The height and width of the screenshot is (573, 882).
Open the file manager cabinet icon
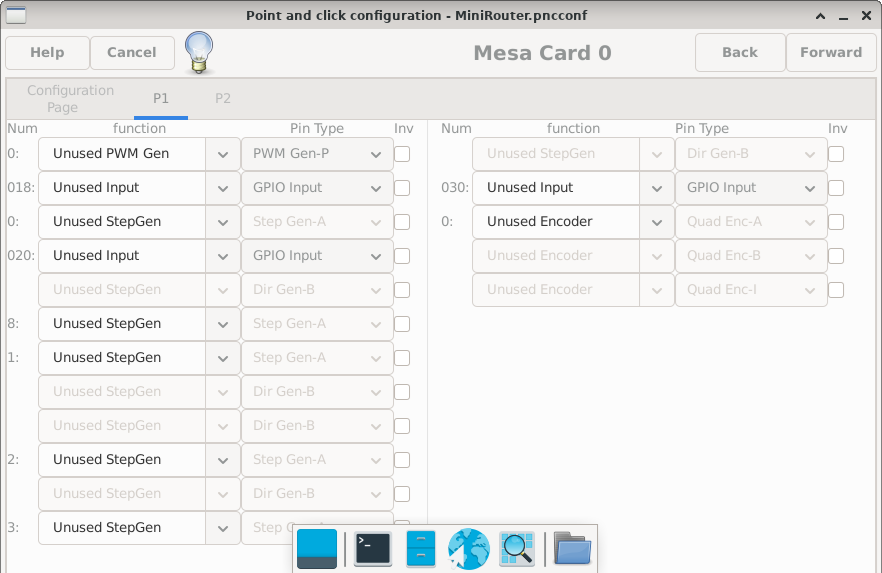click(x=421, y=549)
